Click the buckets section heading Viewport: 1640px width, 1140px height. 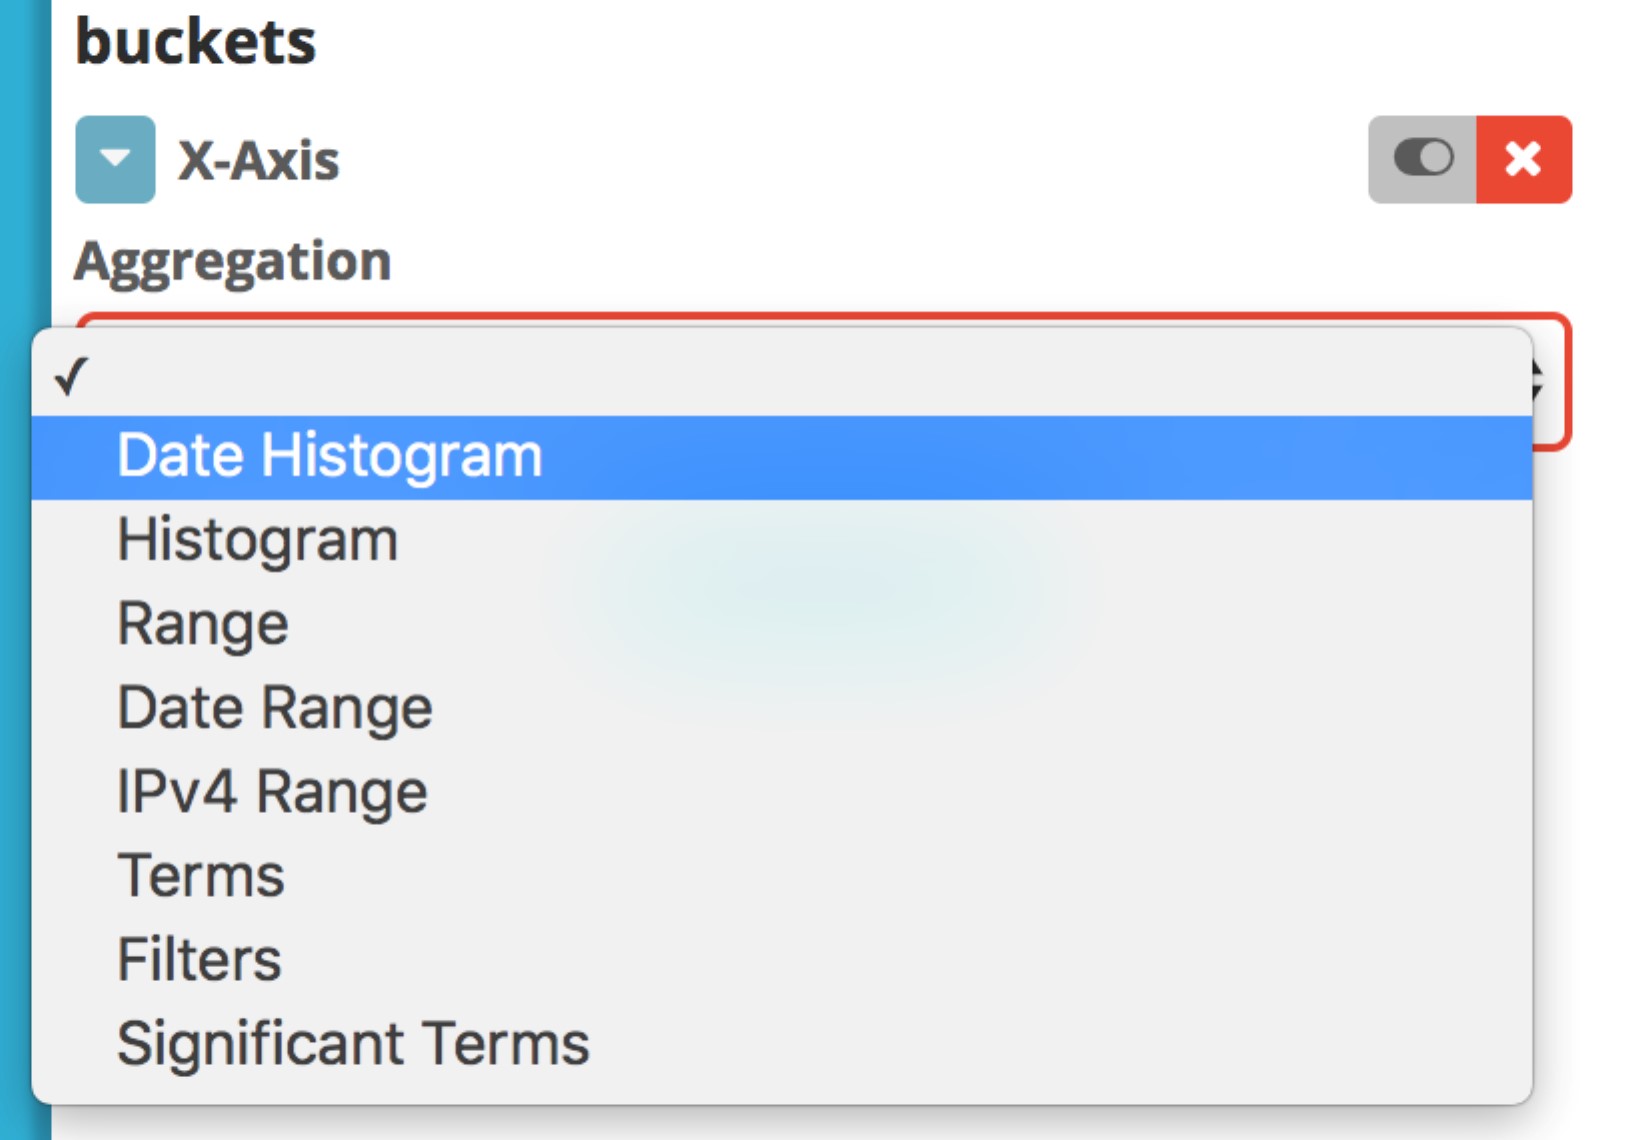click(196, 42)
